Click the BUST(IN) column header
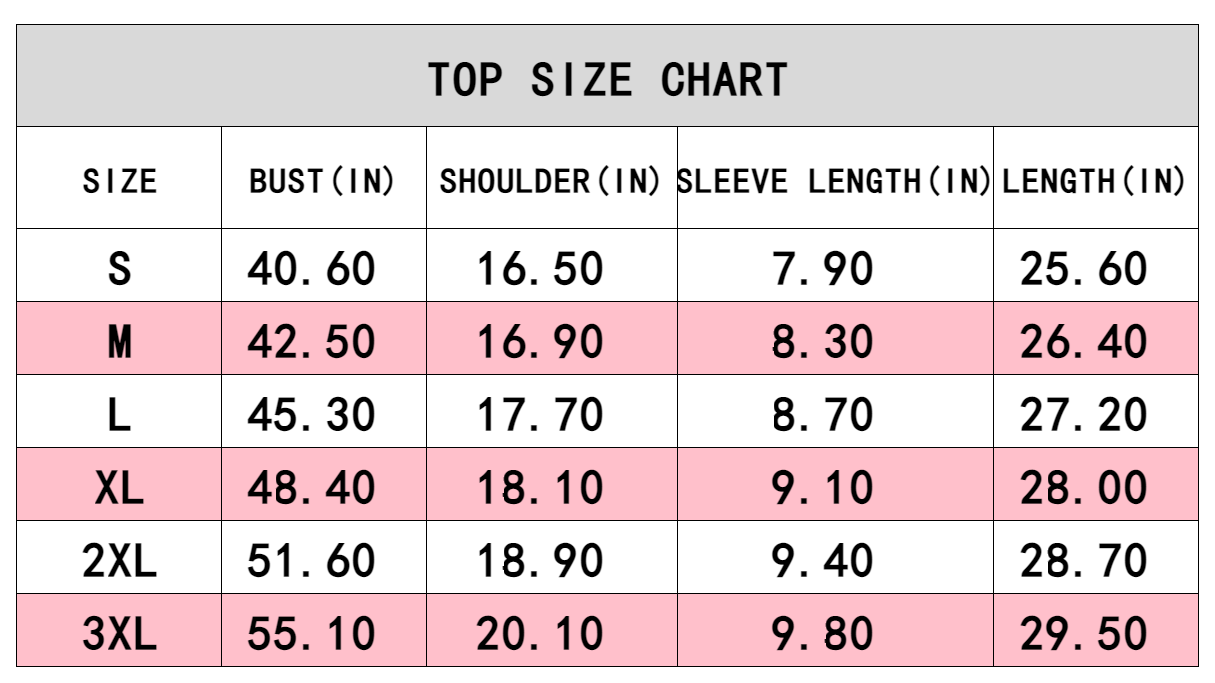 pyautogui.click(x=322, y=181)
